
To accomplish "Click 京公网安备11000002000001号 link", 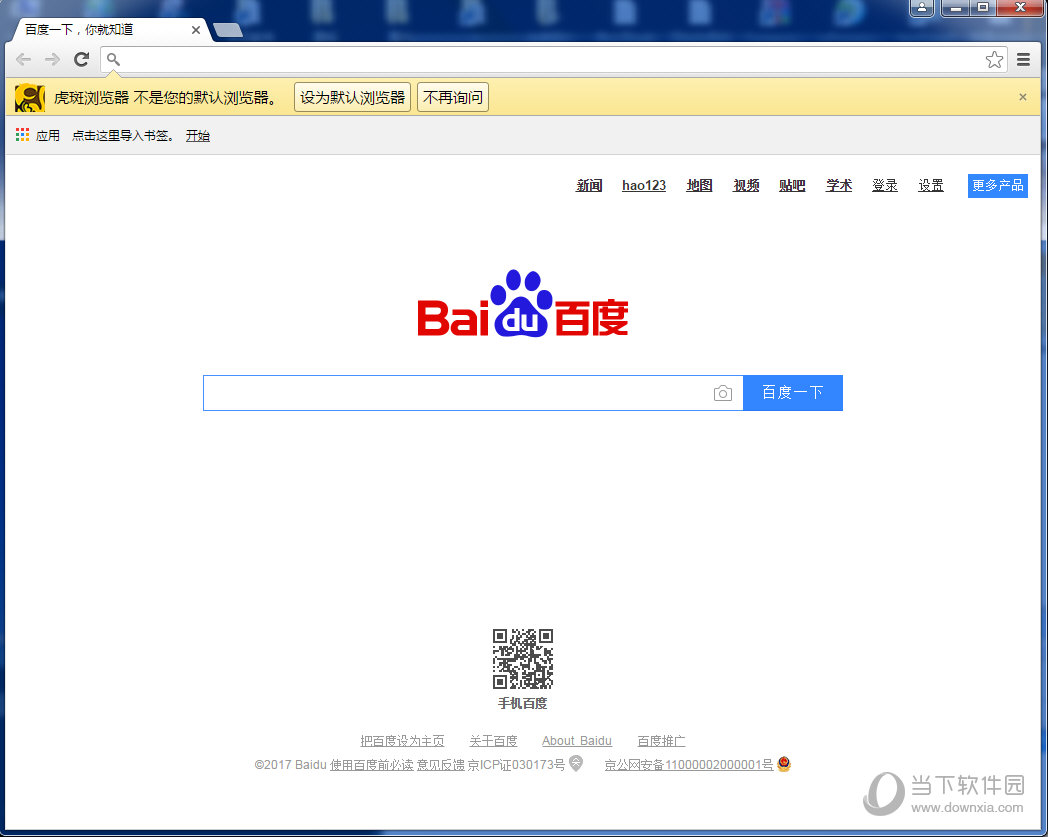I will (689, 765).
